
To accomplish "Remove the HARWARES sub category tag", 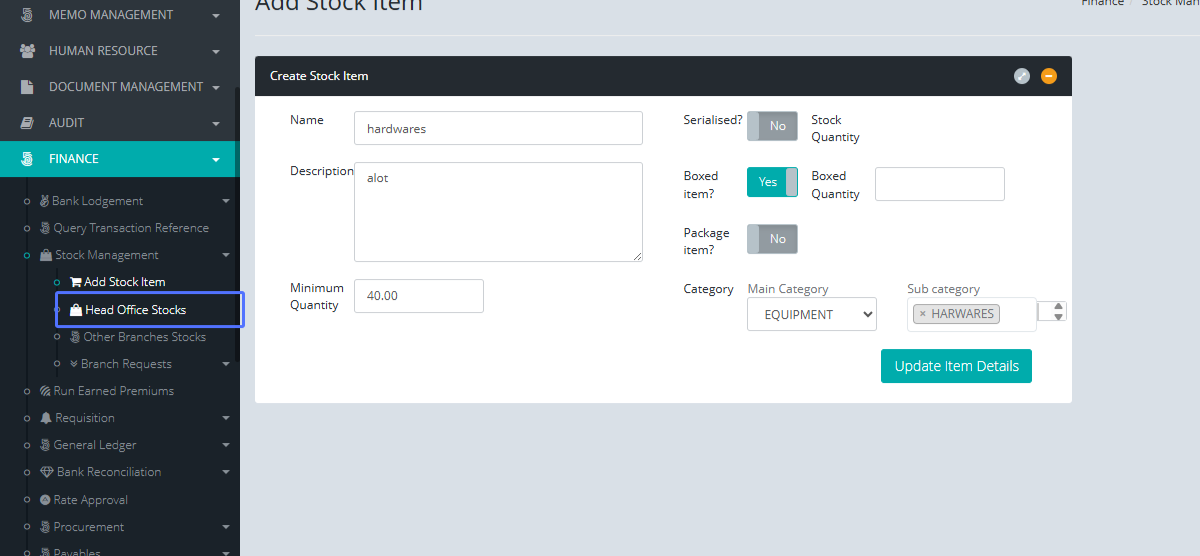I will (x=923, y=314).
